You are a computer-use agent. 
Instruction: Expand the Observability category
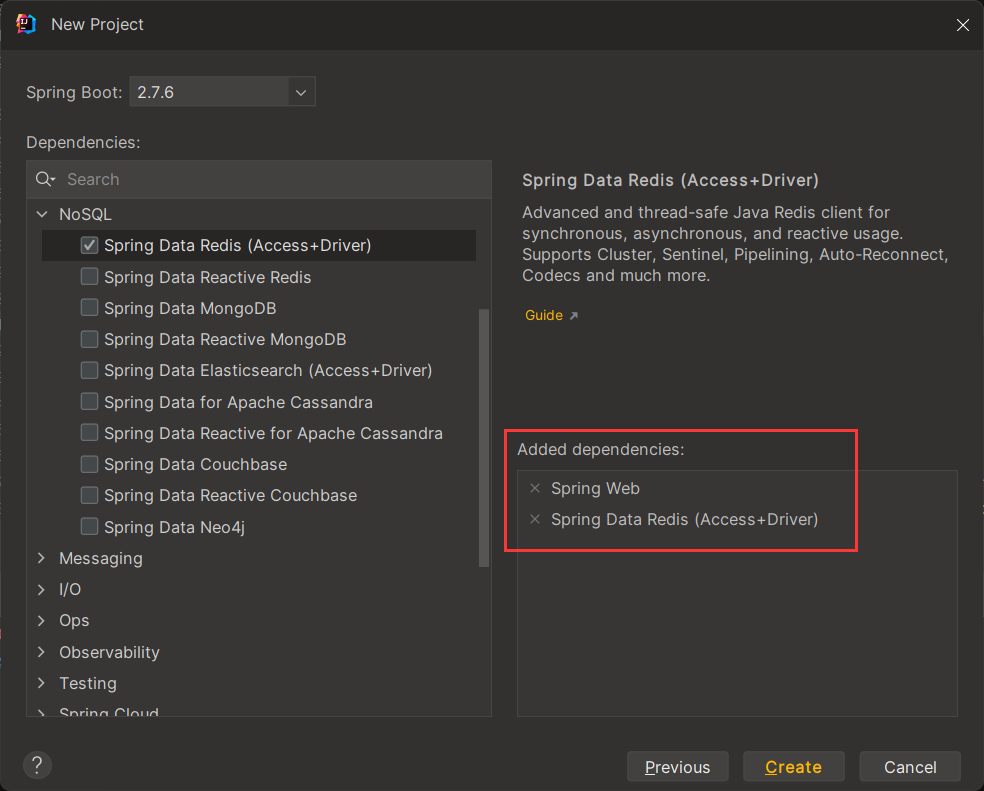pos(41,652)
